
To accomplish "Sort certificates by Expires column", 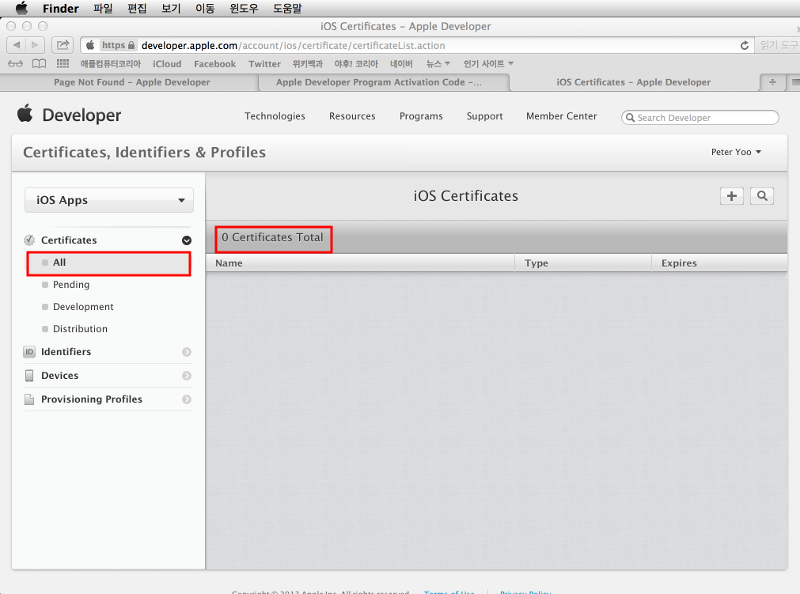I will (x=719, y=263).
